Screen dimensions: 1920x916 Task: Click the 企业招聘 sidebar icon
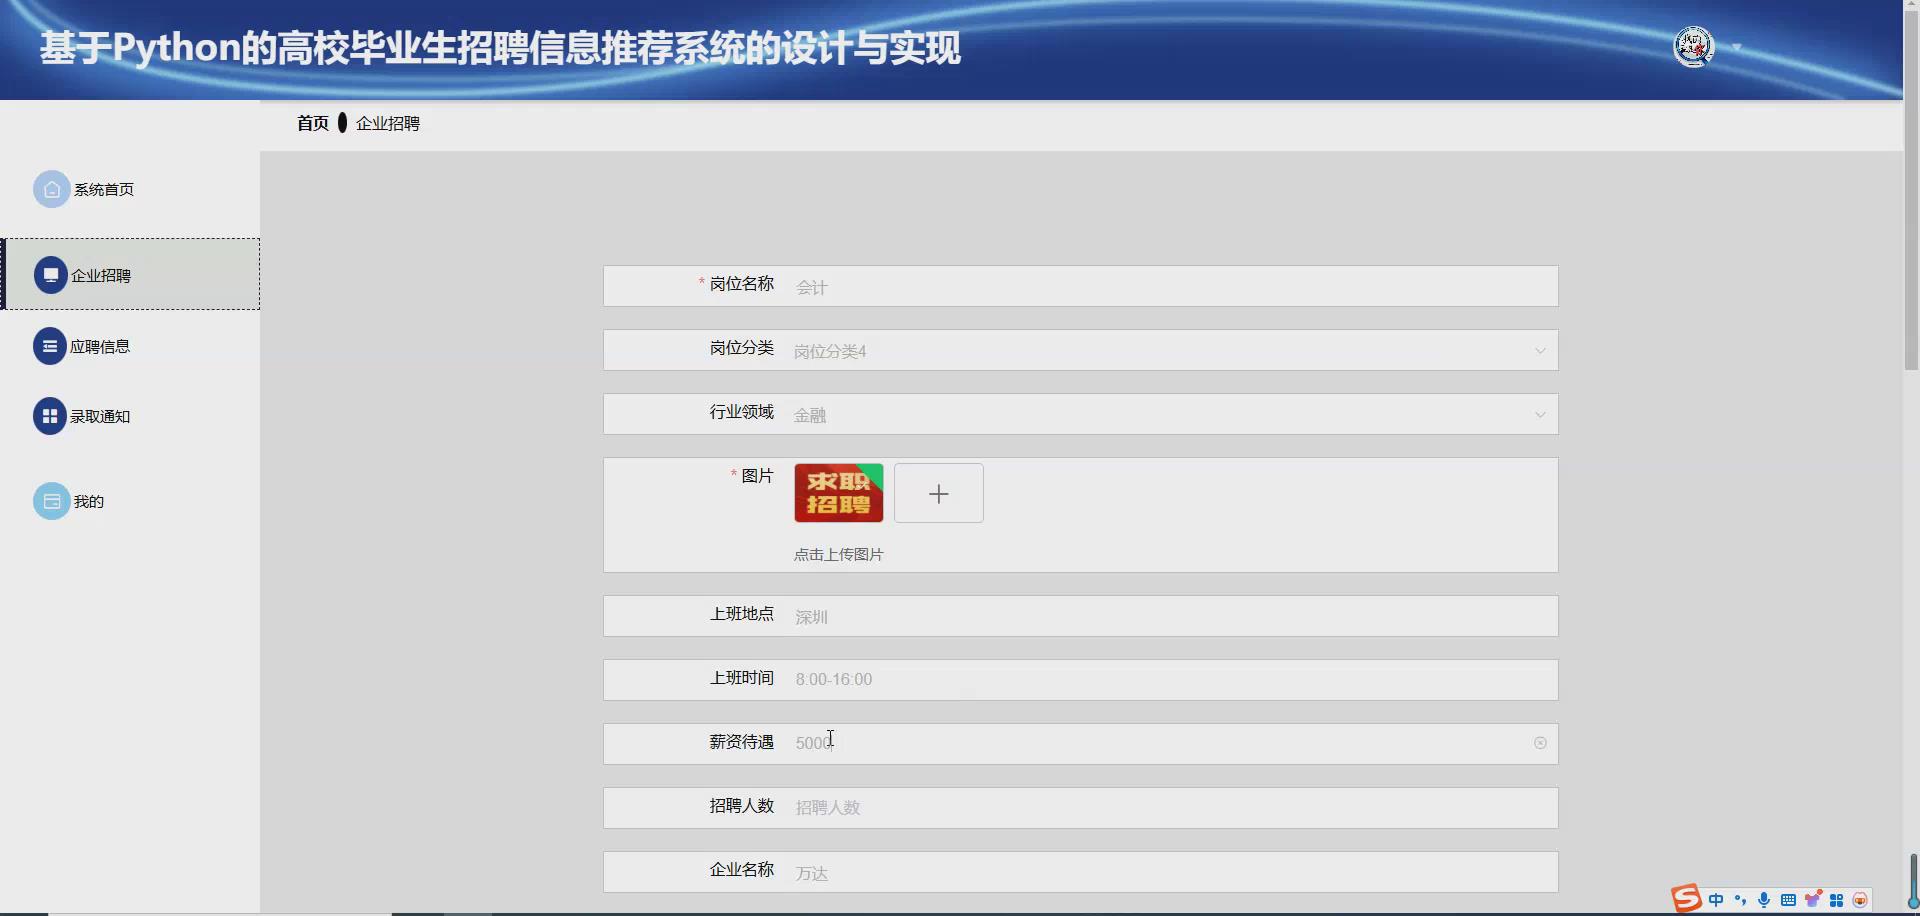pyautogui.click(x=51, y=275)
